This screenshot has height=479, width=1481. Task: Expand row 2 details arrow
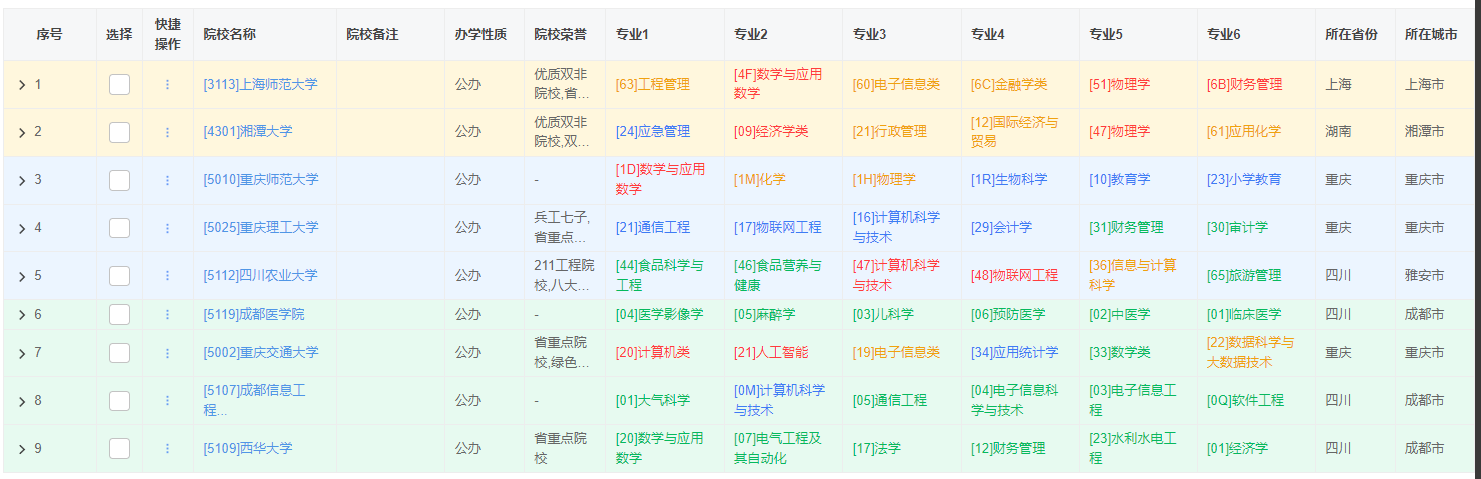point(22,132)
